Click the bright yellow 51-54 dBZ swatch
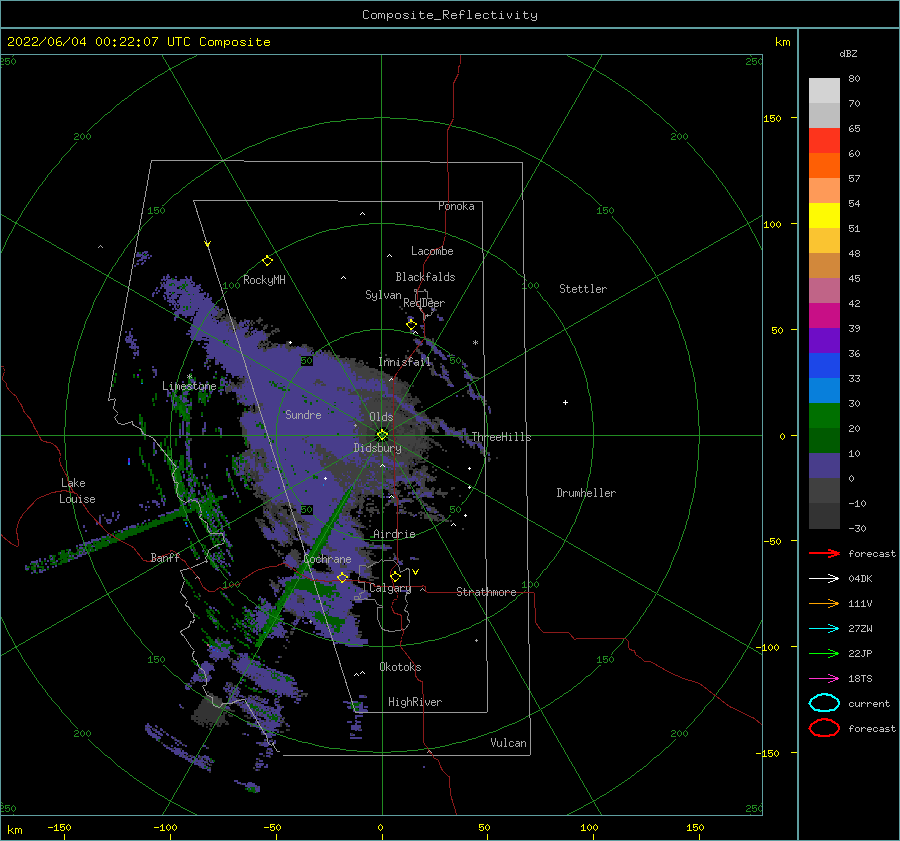This screenshot has height=841, width=900. coord(824,216)
